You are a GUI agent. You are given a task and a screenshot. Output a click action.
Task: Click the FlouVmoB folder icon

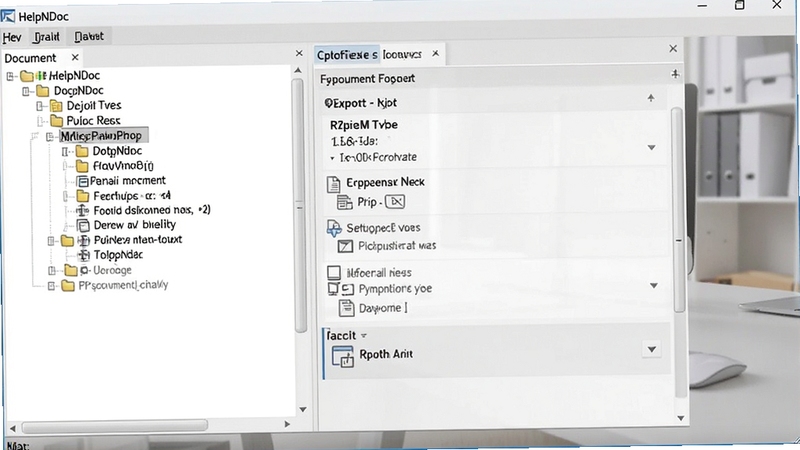[x=82, y=166]
